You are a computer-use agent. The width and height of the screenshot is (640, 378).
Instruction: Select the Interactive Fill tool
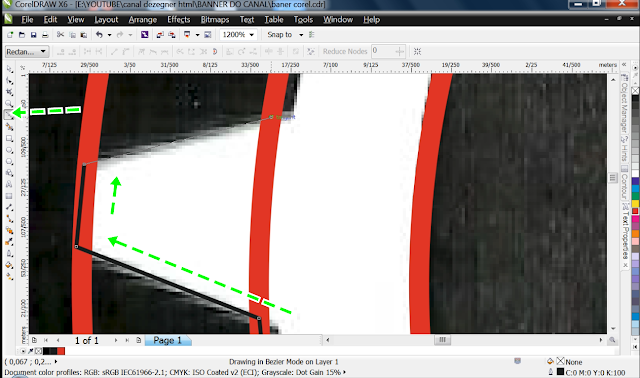9,277
